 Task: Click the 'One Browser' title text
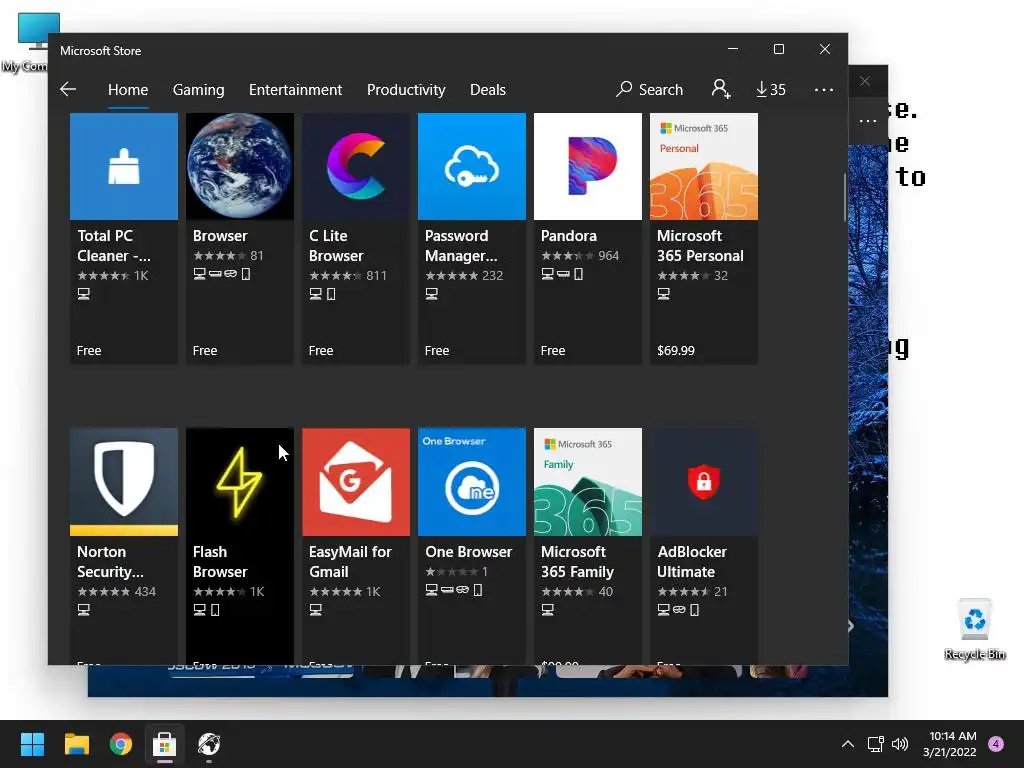click(469, 552)
